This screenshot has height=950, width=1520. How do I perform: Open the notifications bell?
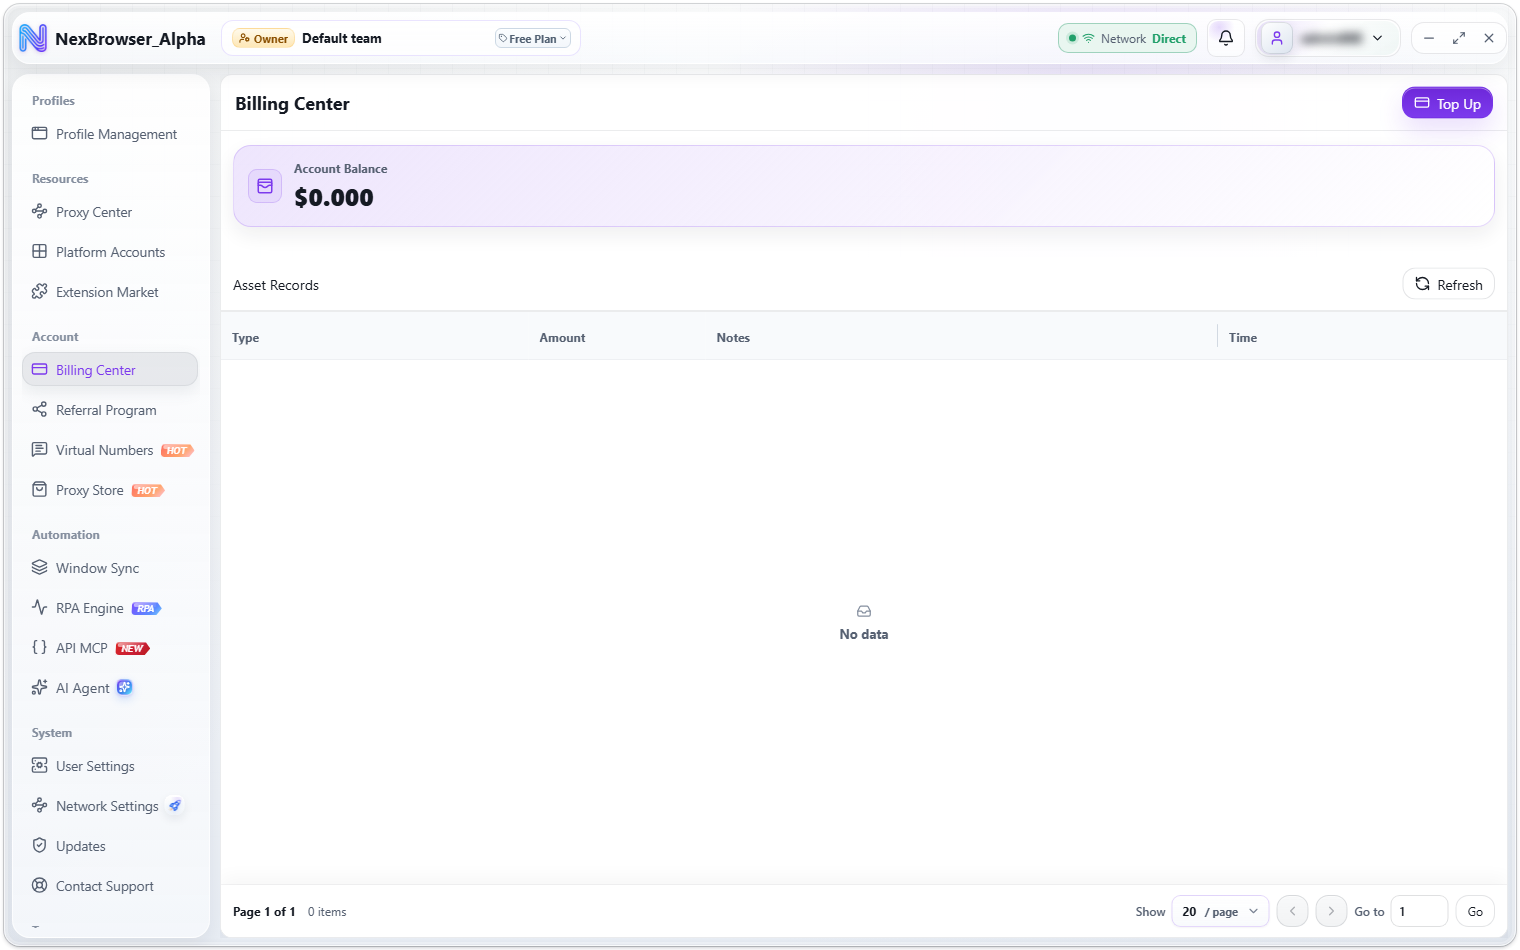pyautogui.click(x=1226, y=38)
